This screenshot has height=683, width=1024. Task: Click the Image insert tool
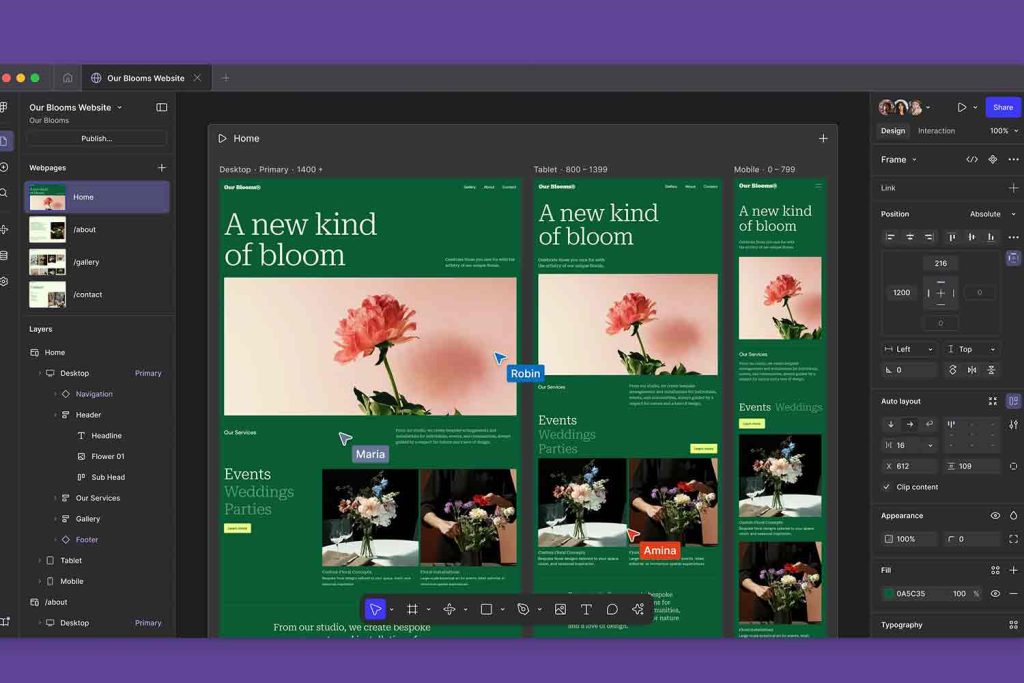pyautogui.click(x=560, y=609)
